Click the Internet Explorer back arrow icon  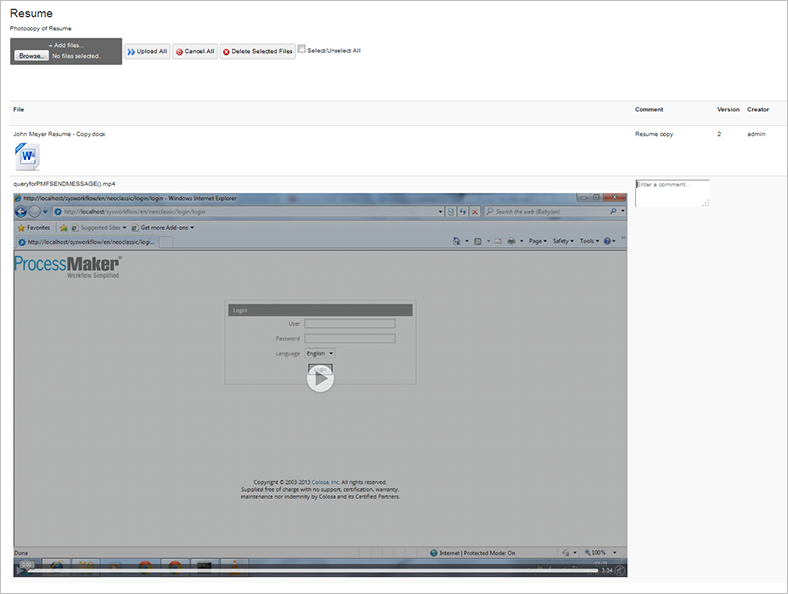coord(21,212)
